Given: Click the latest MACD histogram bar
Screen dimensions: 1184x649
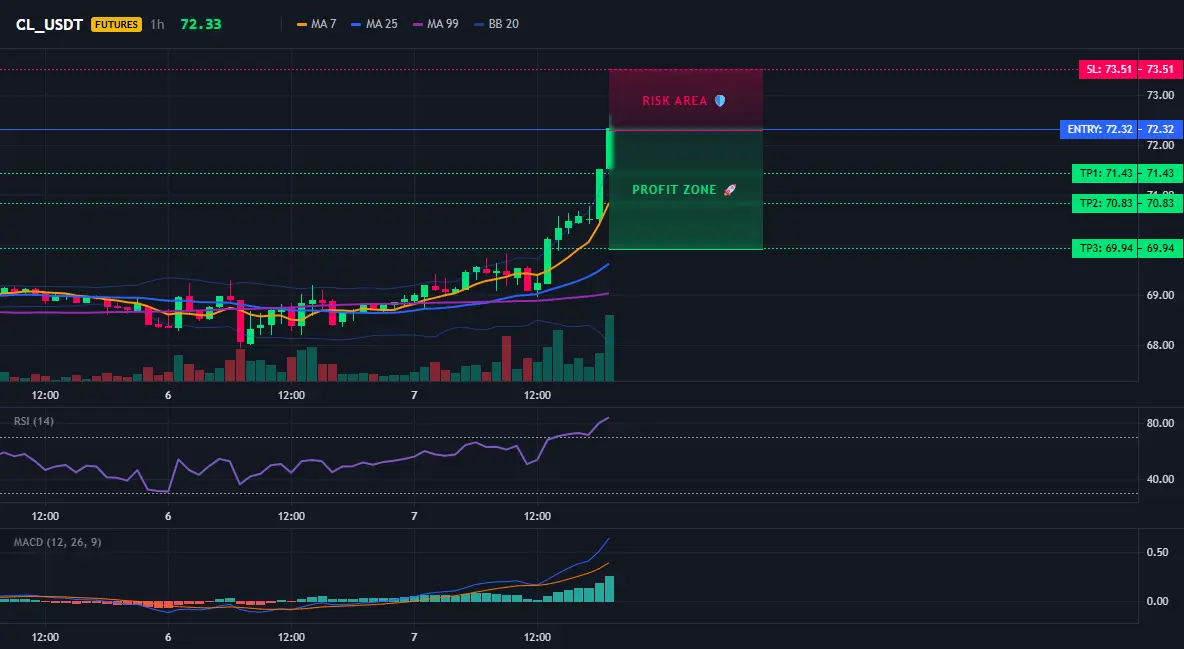Looking at the screenshot, I should tap(609, 589).
